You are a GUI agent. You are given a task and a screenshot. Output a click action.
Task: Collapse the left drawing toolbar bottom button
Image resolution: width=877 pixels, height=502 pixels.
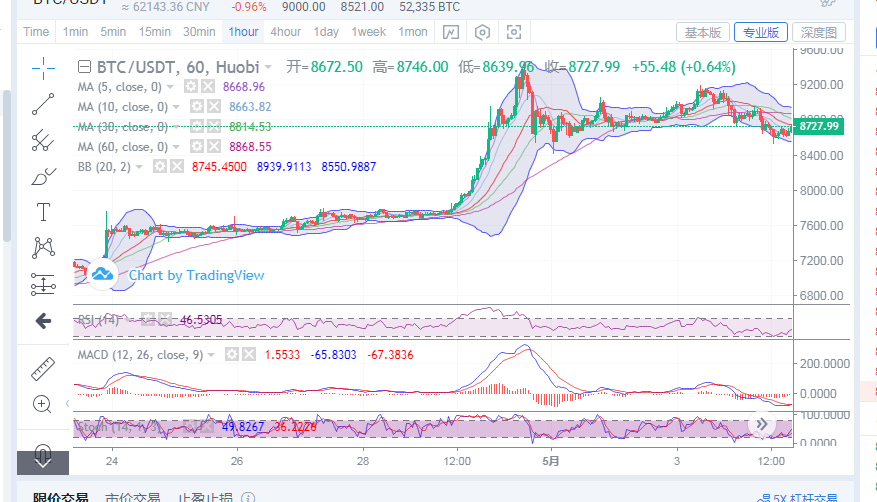[43, 462]
